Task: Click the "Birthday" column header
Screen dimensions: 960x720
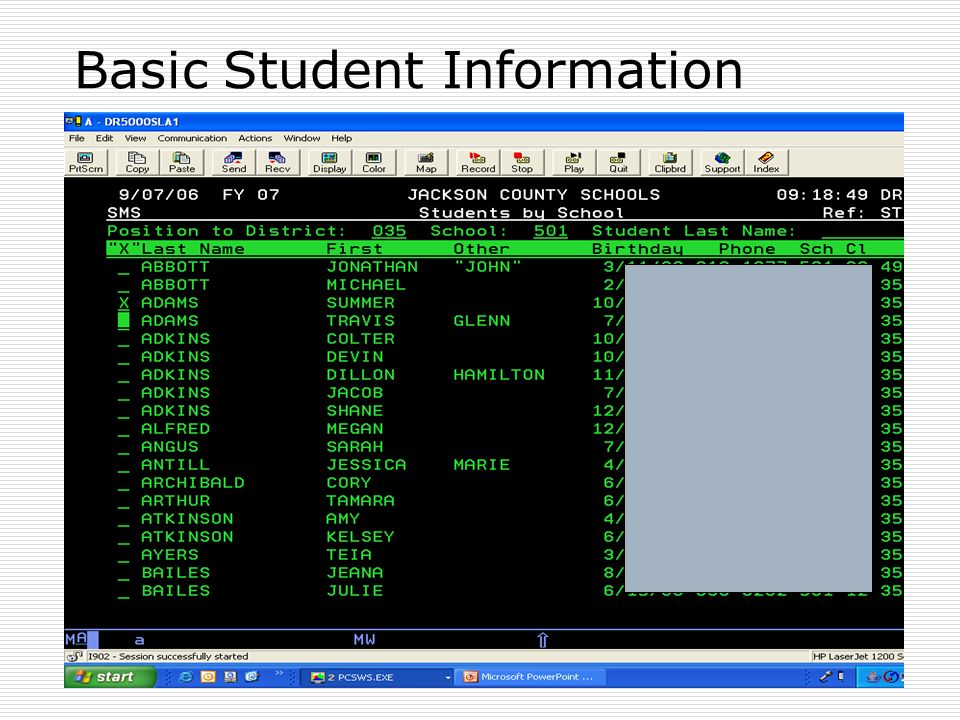Action: [x=637, y=249]
